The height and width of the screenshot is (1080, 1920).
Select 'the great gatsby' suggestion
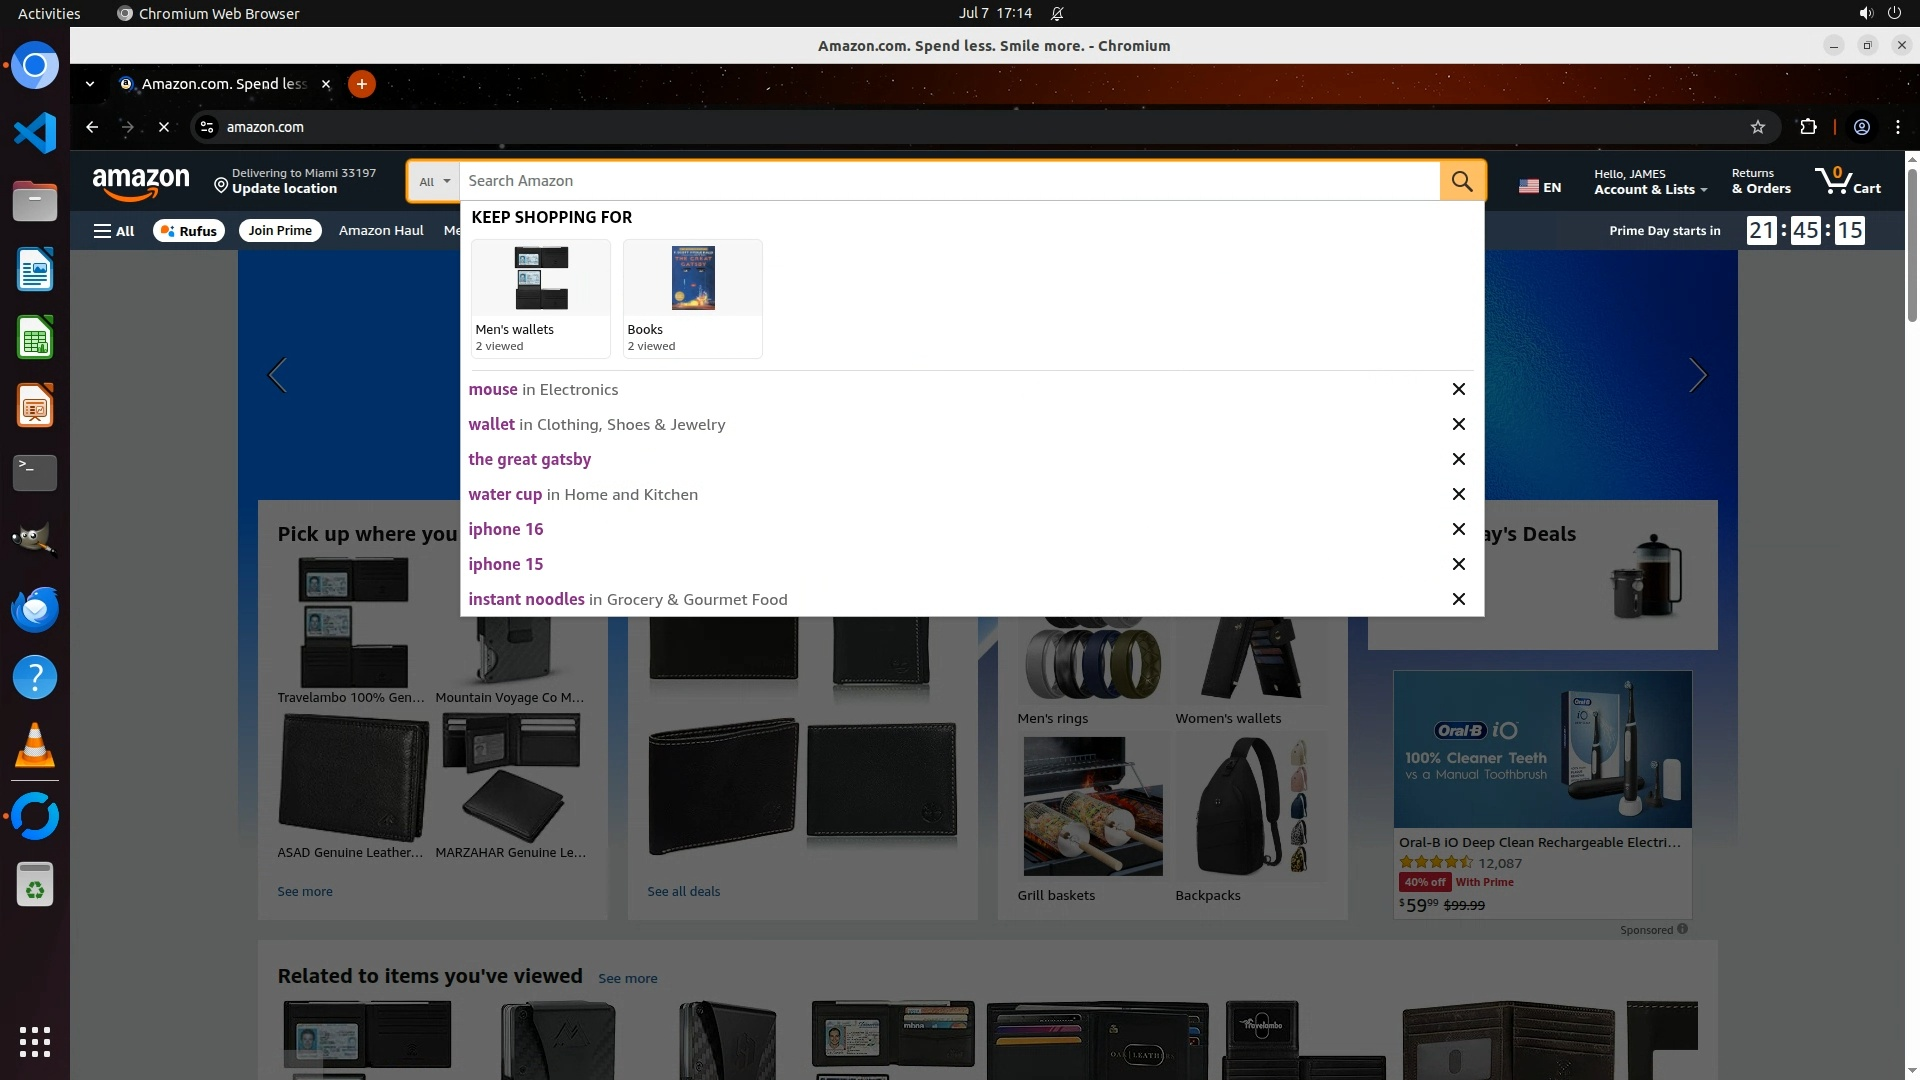(530, 459)
